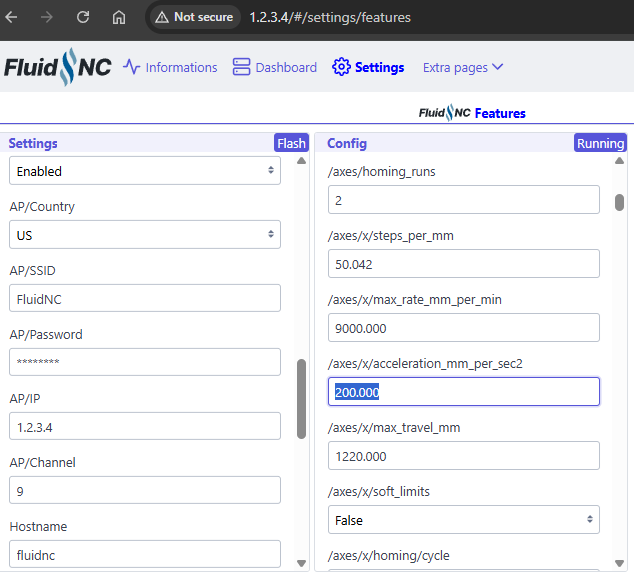Viewport: 634px width, 576px height.
Task: Click the Dashboard panel icon
Action: point(241,67)
